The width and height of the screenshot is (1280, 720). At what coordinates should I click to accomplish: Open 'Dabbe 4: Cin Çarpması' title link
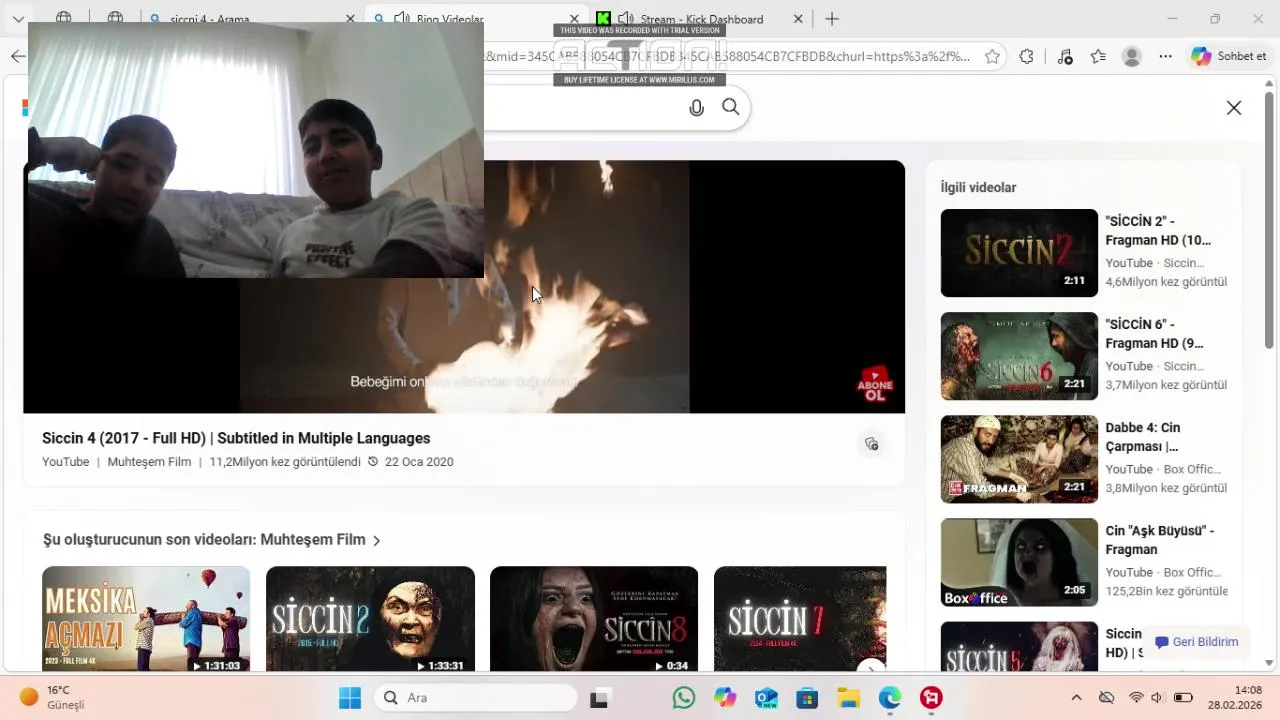(x=1143, y=437)
